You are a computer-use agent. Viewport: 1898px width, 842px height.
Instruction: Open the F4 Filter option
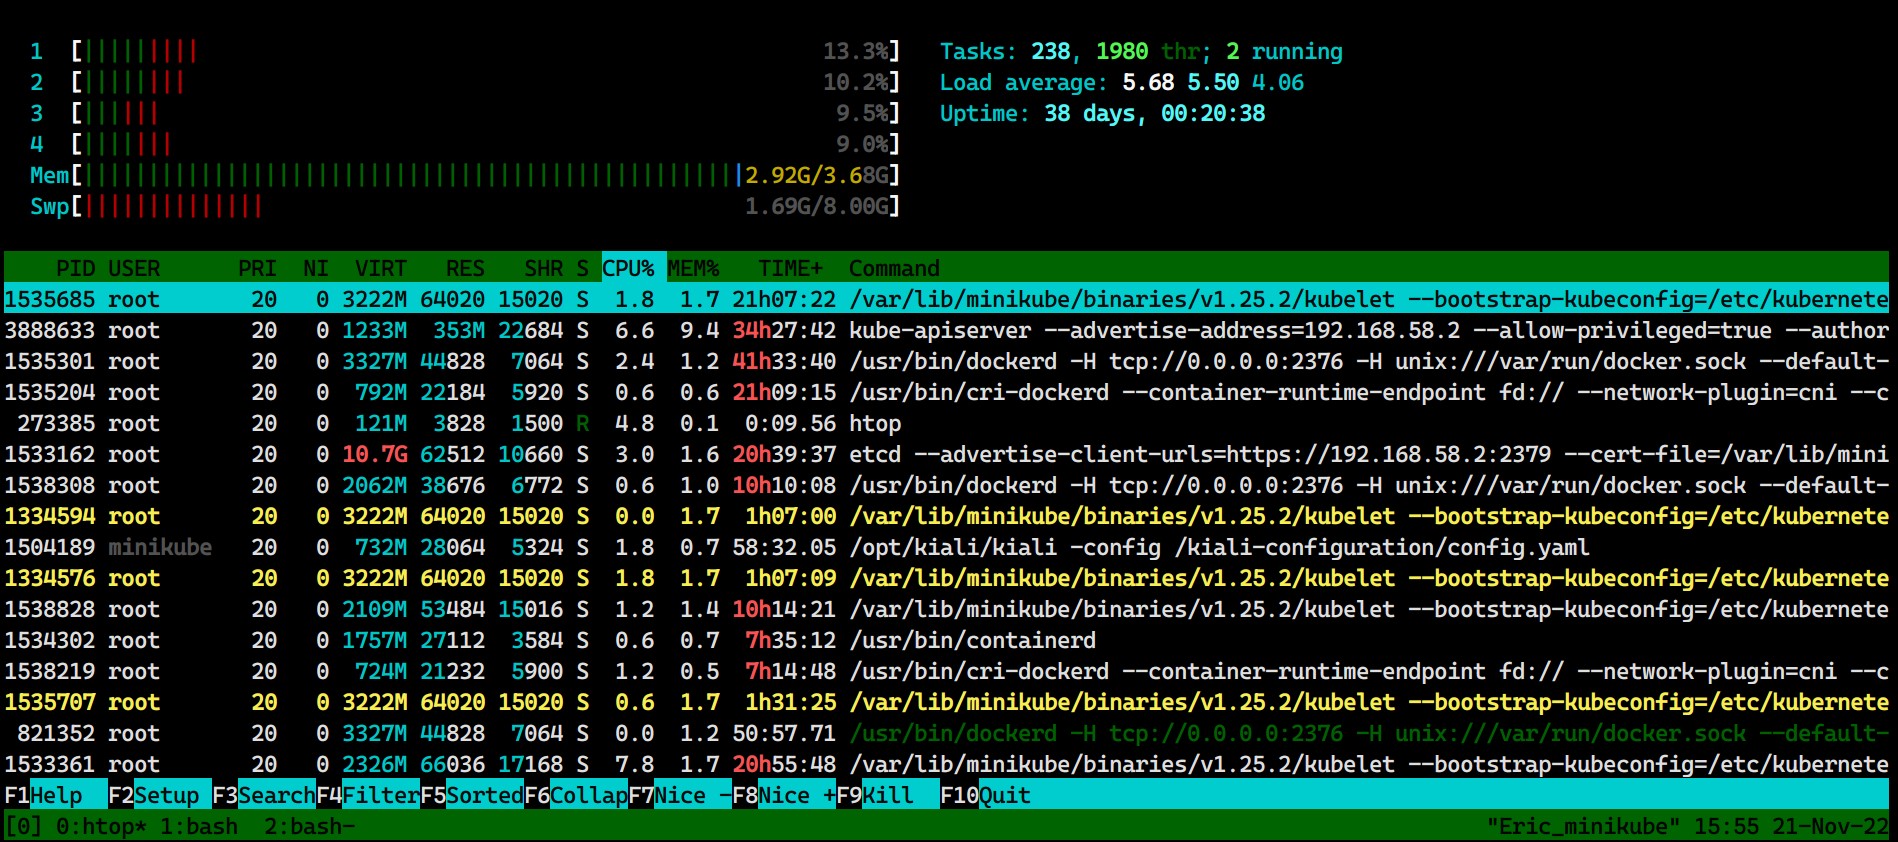tap(368, 795)
